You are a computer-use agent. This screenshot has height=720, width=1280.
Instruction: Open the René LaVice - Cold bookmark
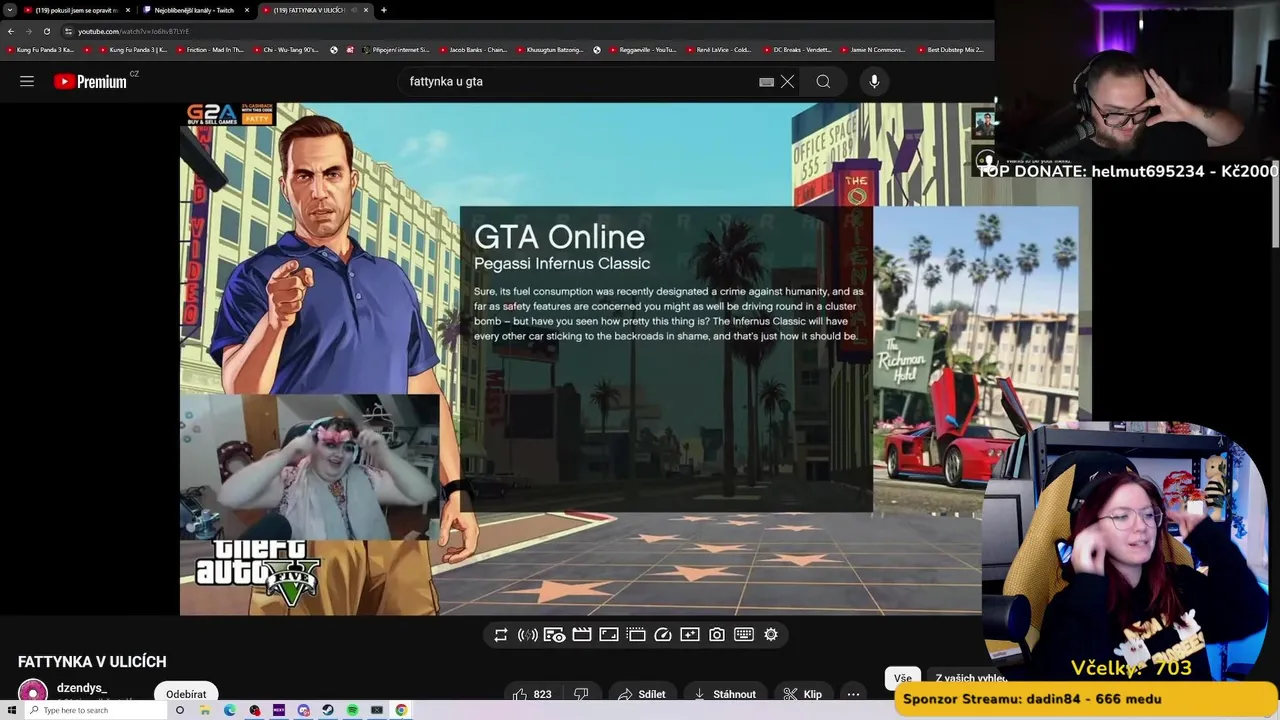tap(718, 49)
